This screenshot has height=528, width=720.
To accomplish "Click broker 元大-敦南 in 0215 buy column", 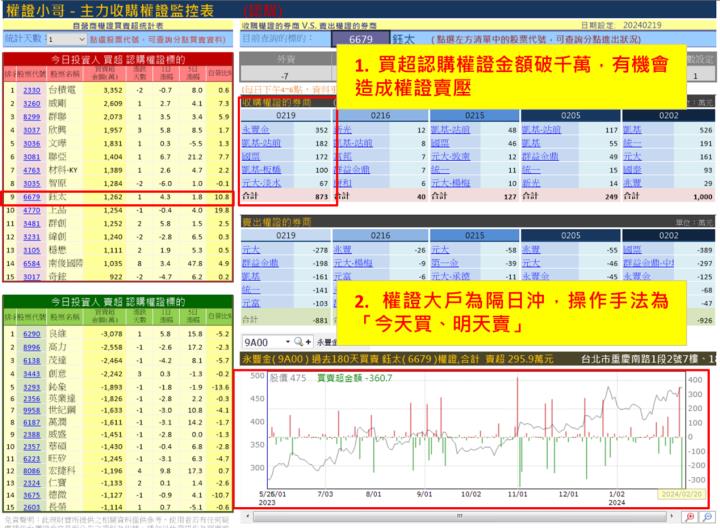I will pyautogui.click(x=450, y=157).
